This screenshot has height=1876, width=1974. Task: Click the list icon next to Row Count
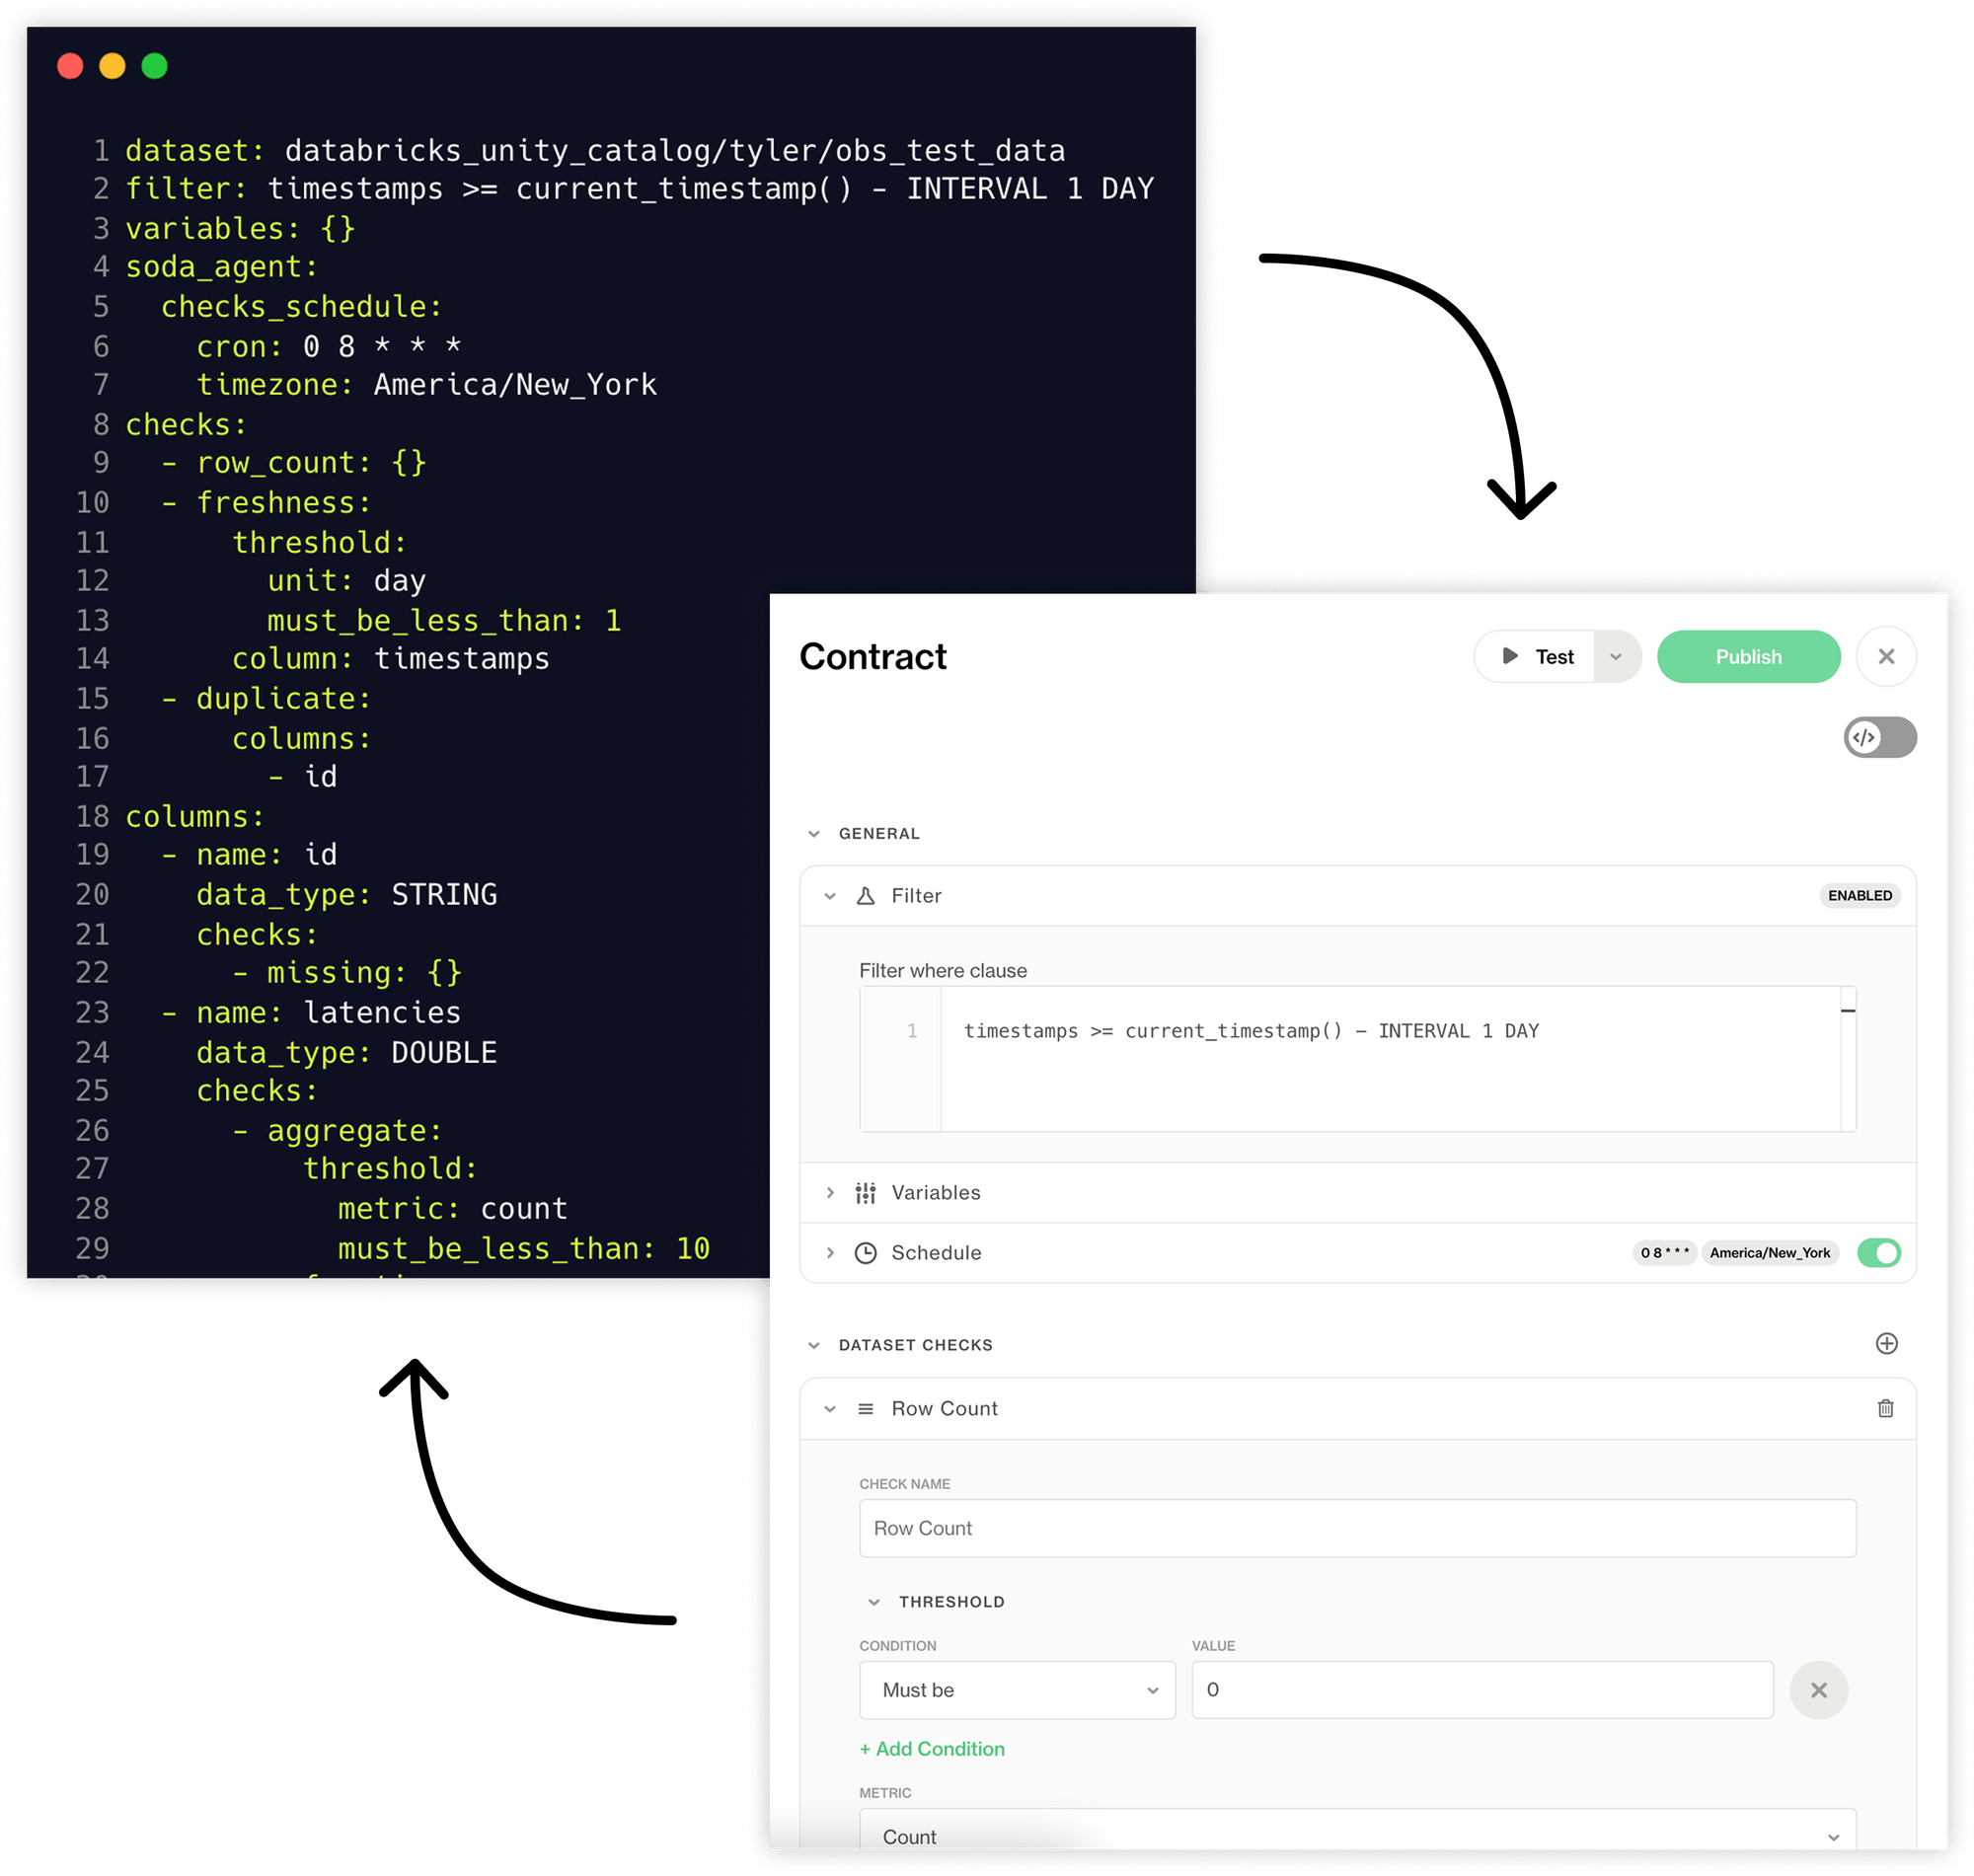pos(865,1408)
